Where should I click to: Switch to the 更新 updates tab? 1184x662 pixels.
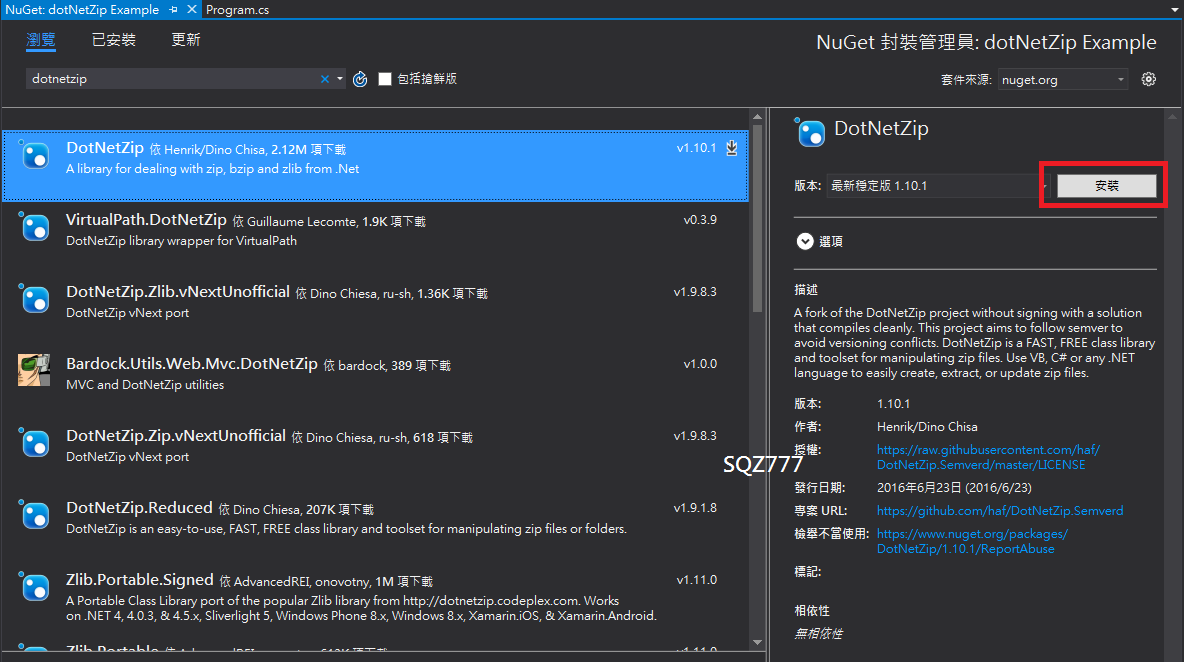185,40
